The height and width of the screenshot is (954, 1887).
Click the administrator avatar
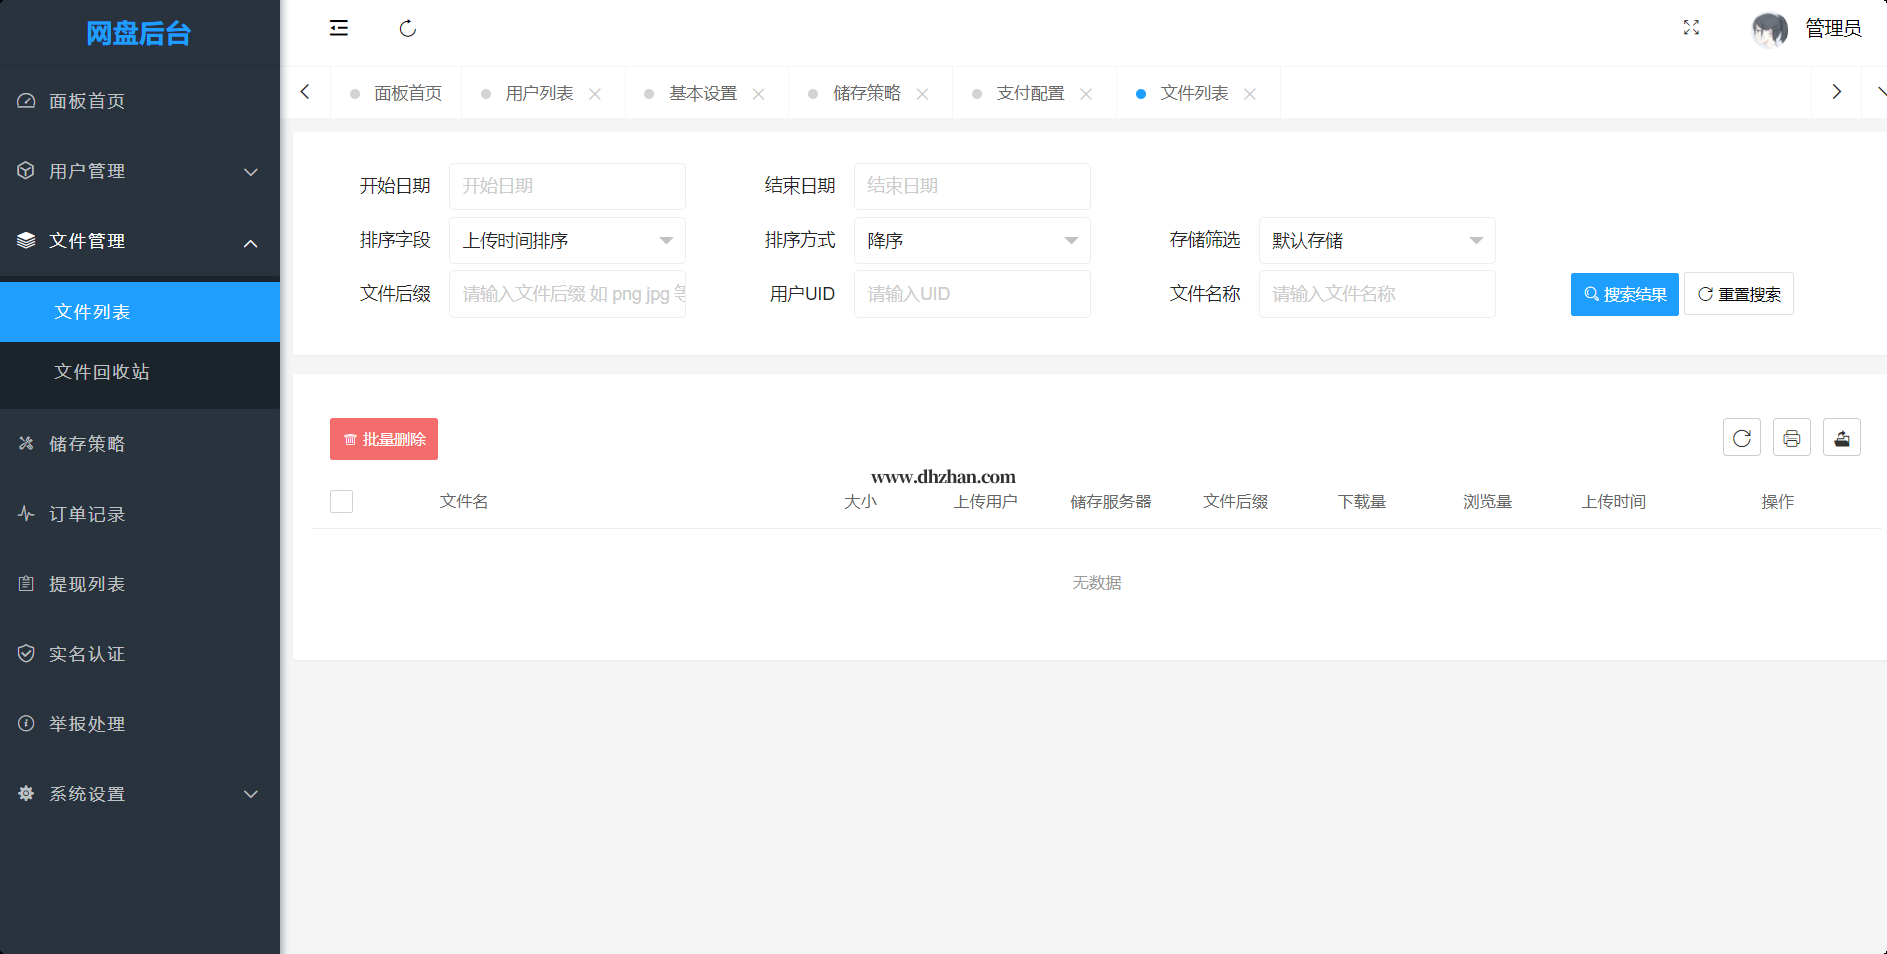click(x=1769, y=29)
